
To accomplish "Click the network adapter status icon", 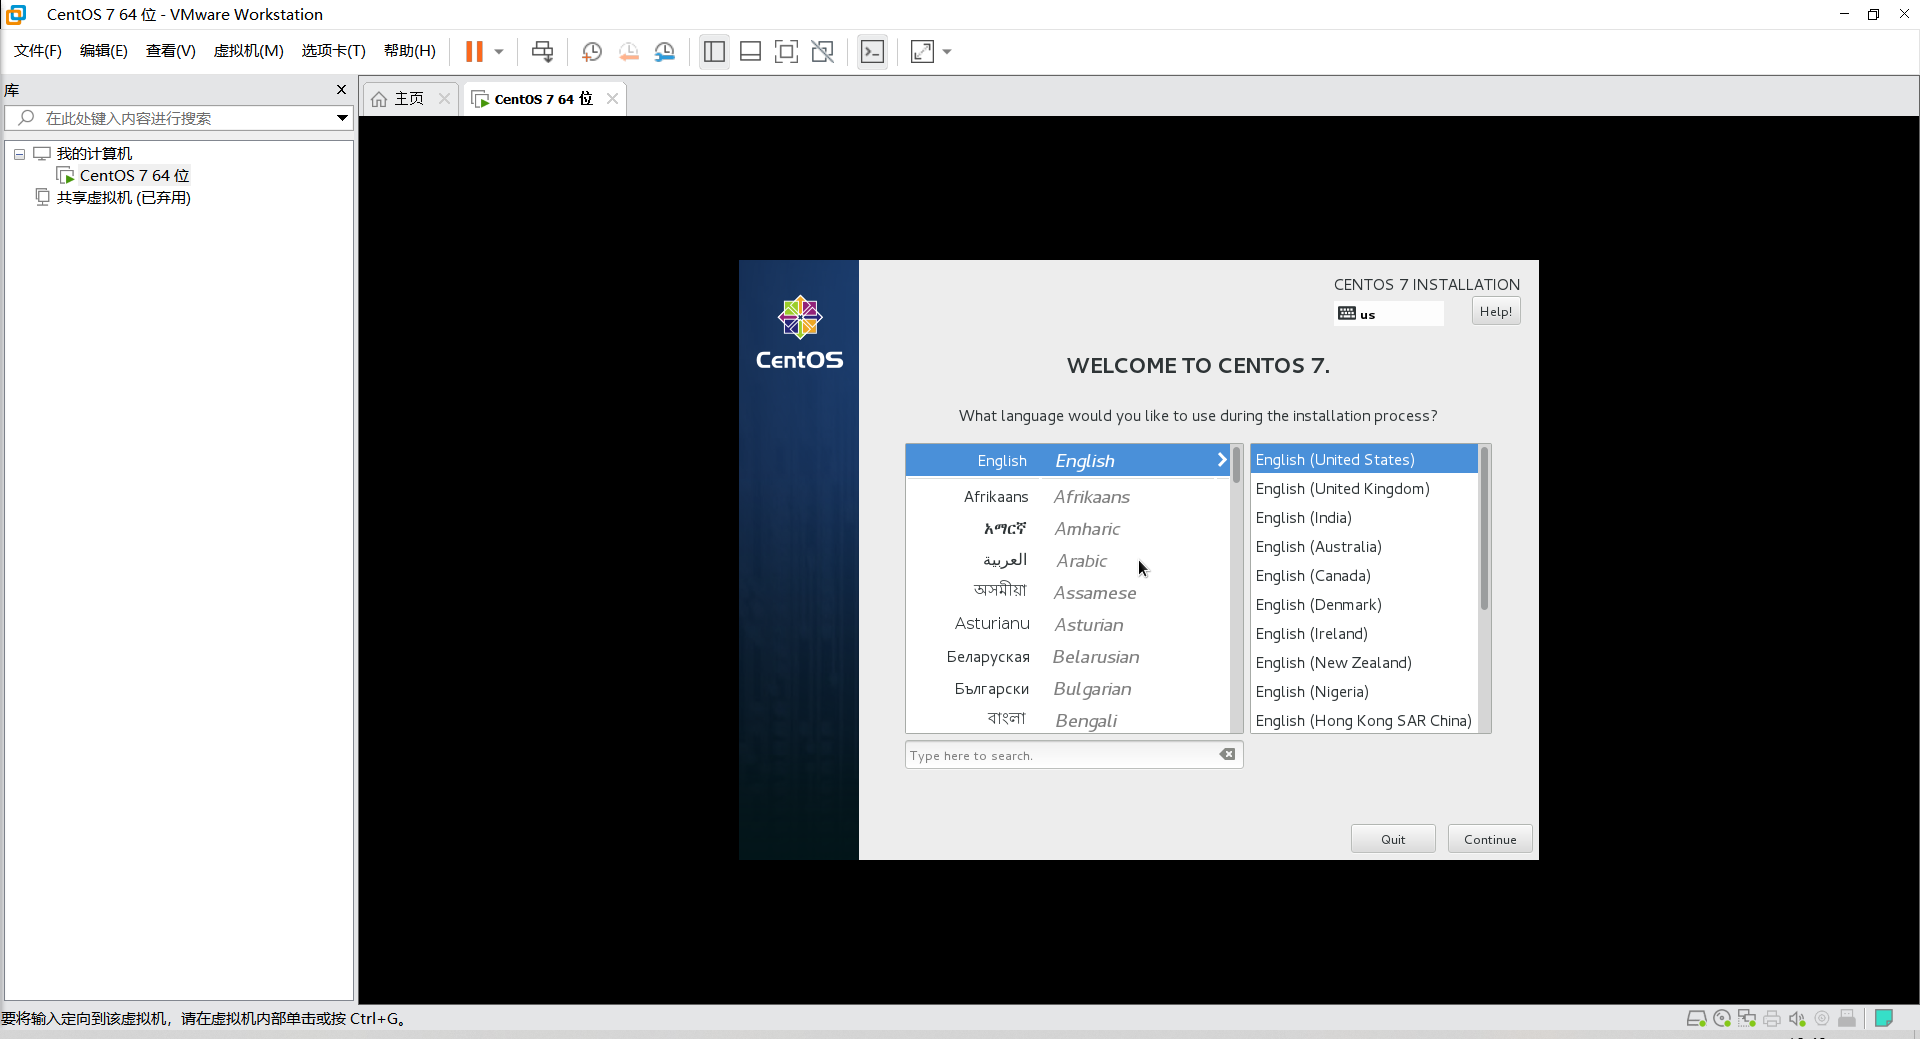I will pos(1747,1019).
